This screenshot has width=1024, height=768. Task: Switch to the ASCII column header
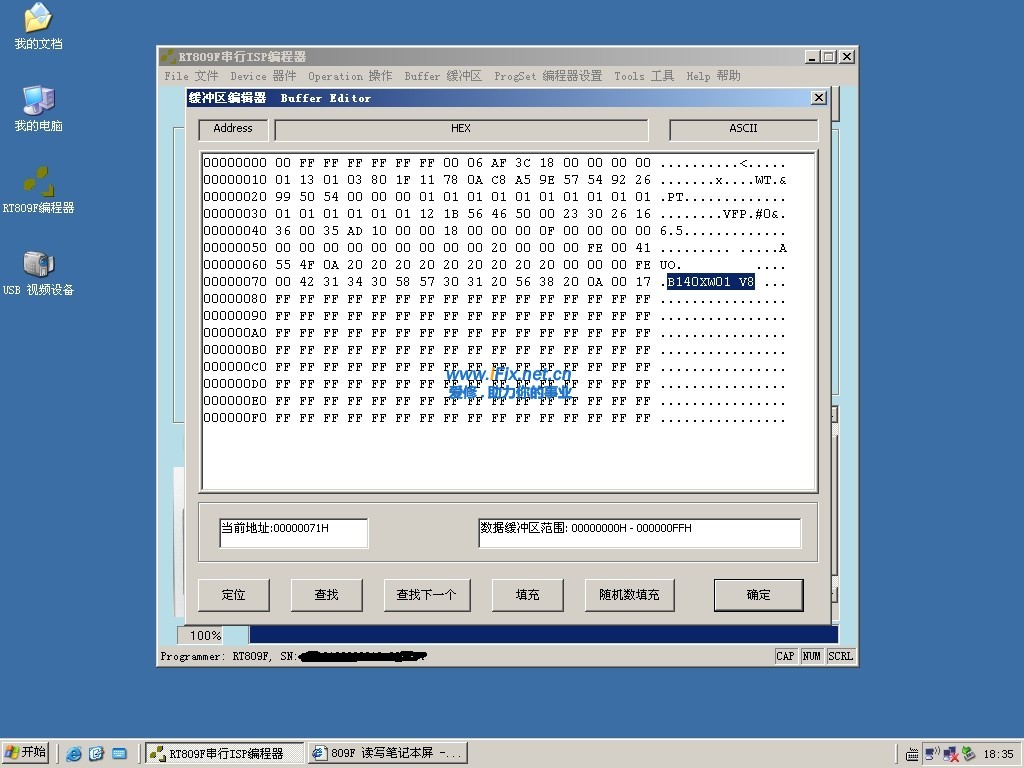click(x=743, y=129)
